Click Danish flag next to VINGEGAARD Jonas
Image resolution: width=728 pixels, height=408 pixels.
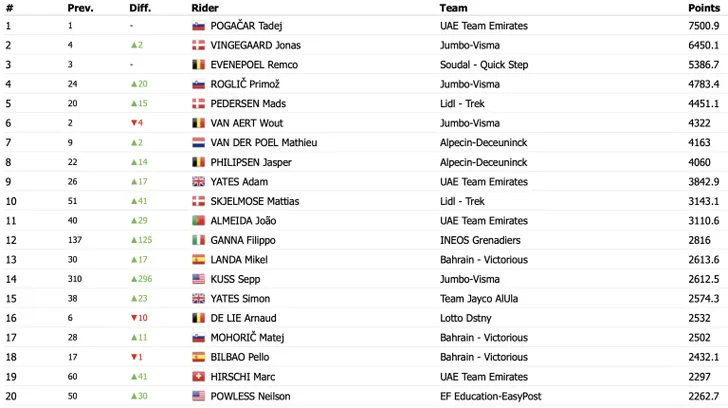pos(198,45)
